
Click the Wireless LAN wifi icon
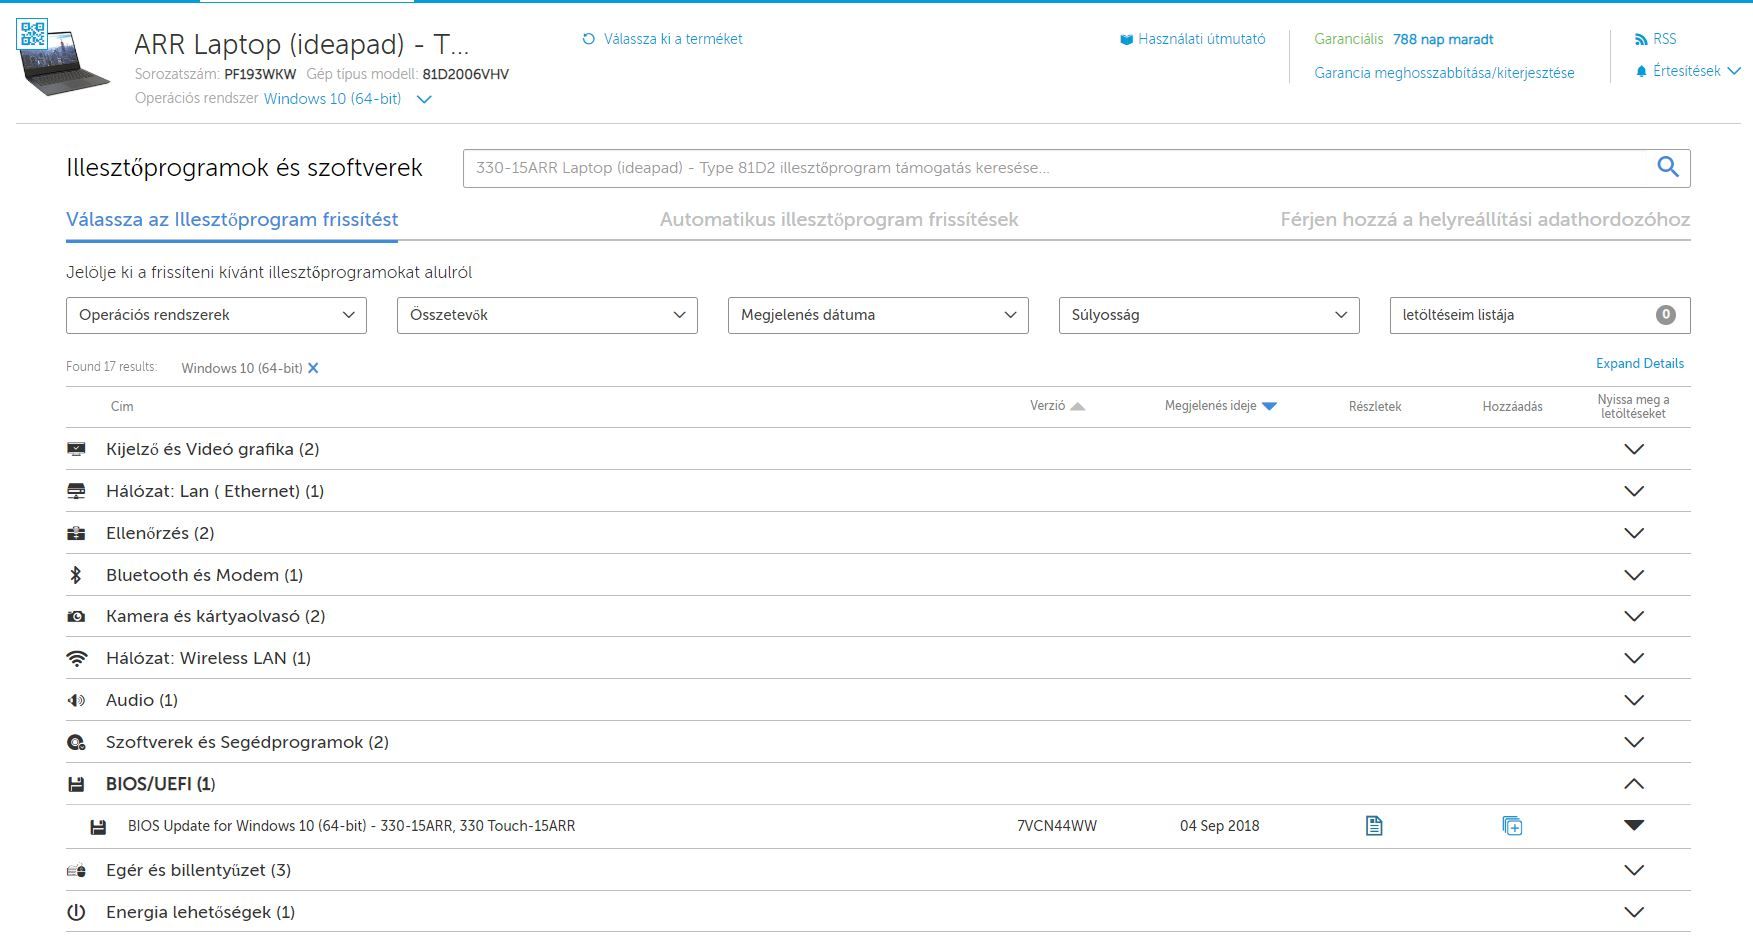[76, 658]
